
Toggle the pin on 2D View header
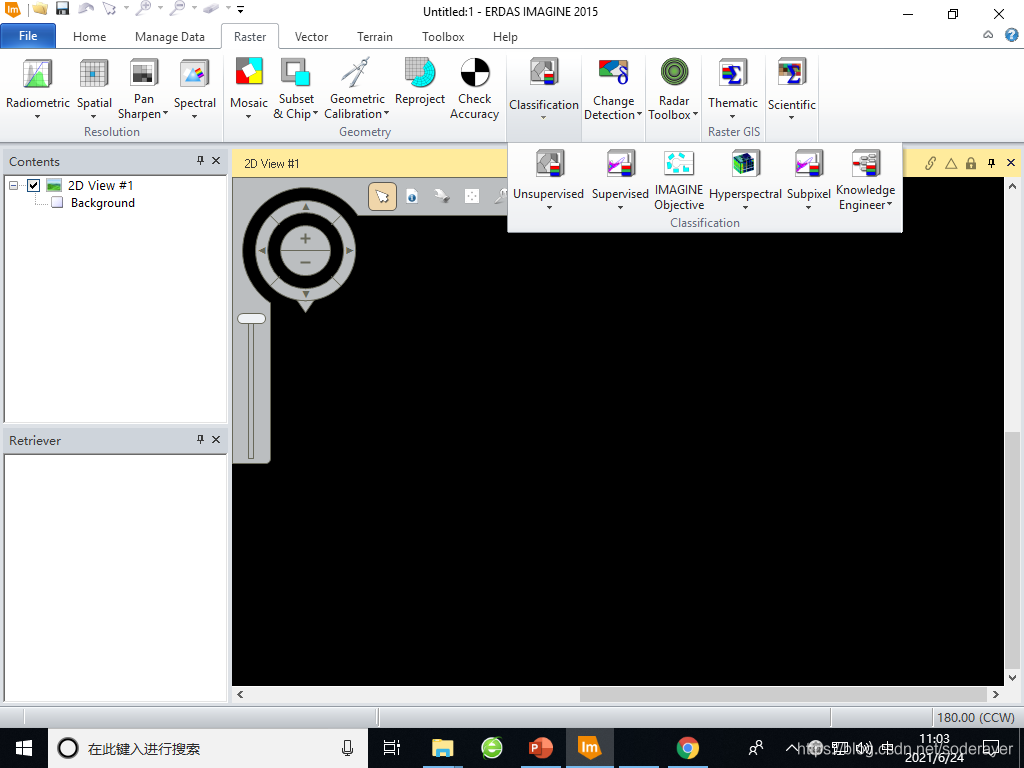991,163
